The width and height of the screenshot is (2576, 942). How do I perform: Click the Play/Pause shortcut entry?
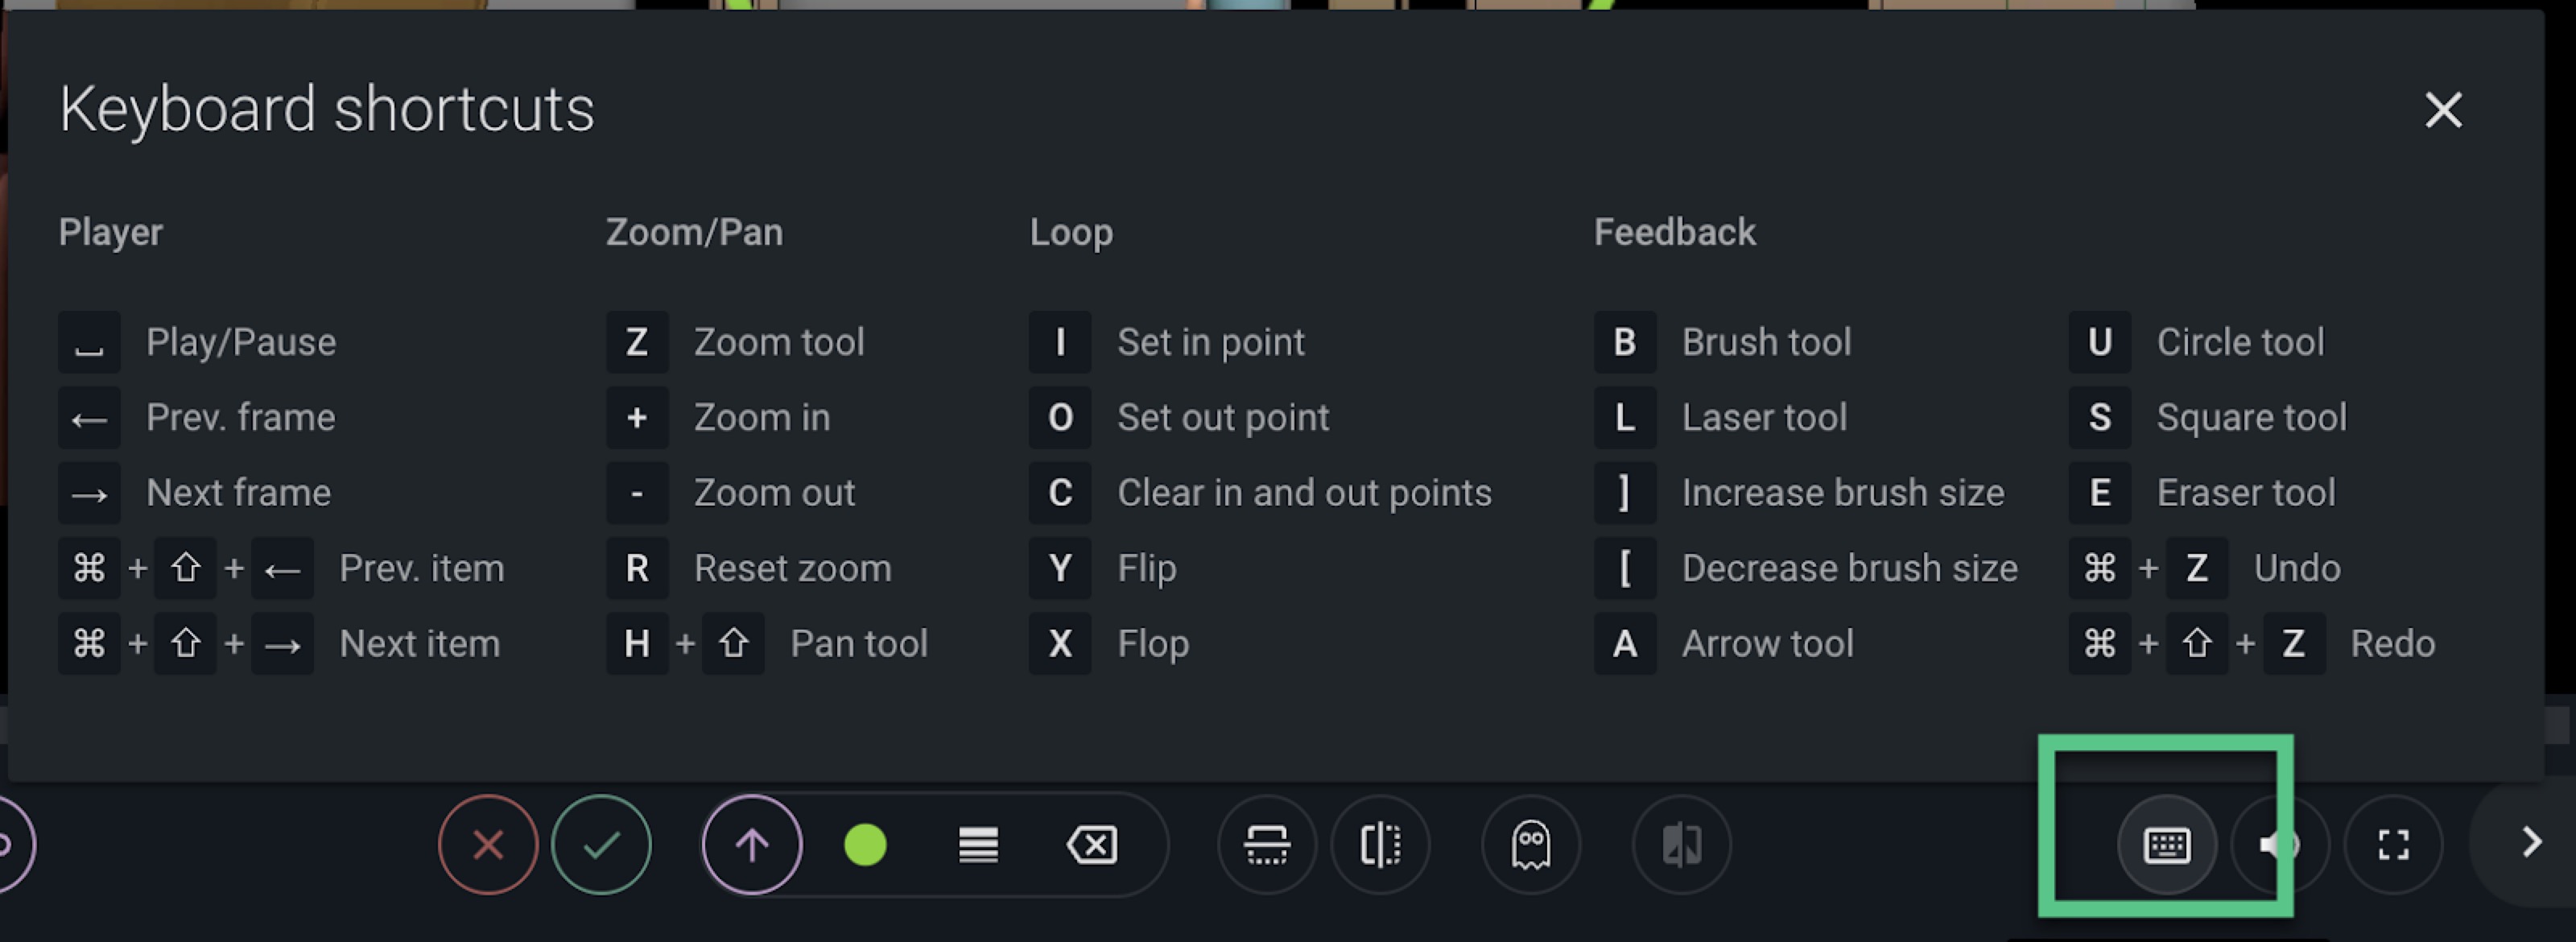pyautogui.click(x=197, y=342)
